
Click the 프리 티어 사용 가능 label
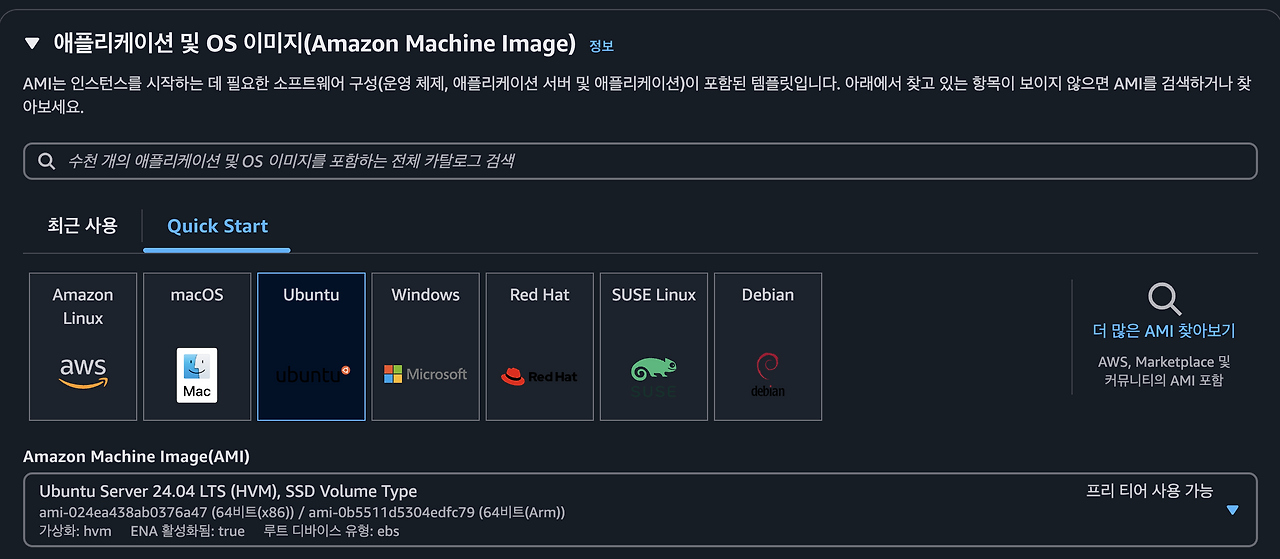point(1149,490)
